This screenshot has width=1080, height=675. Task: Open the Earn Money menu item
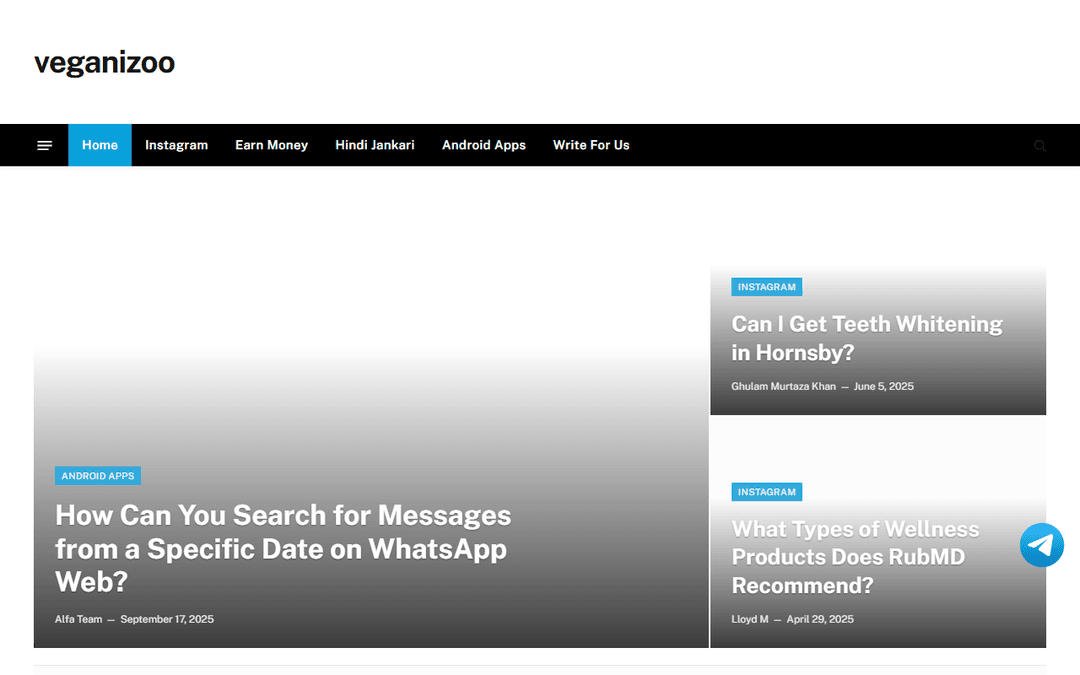pos(271,145)
